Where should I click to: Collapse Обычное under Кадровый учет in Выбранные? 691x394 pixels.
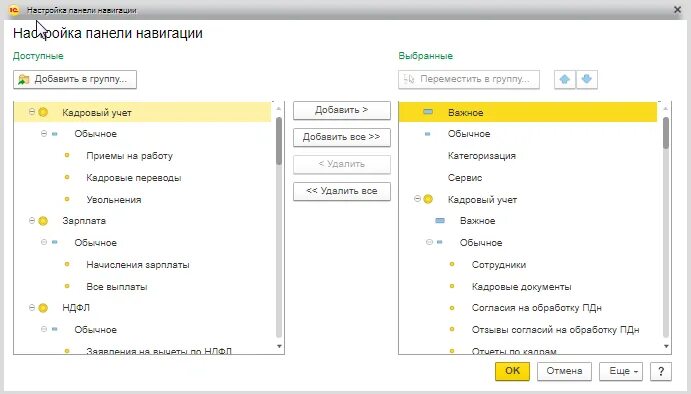pos(429,242)
